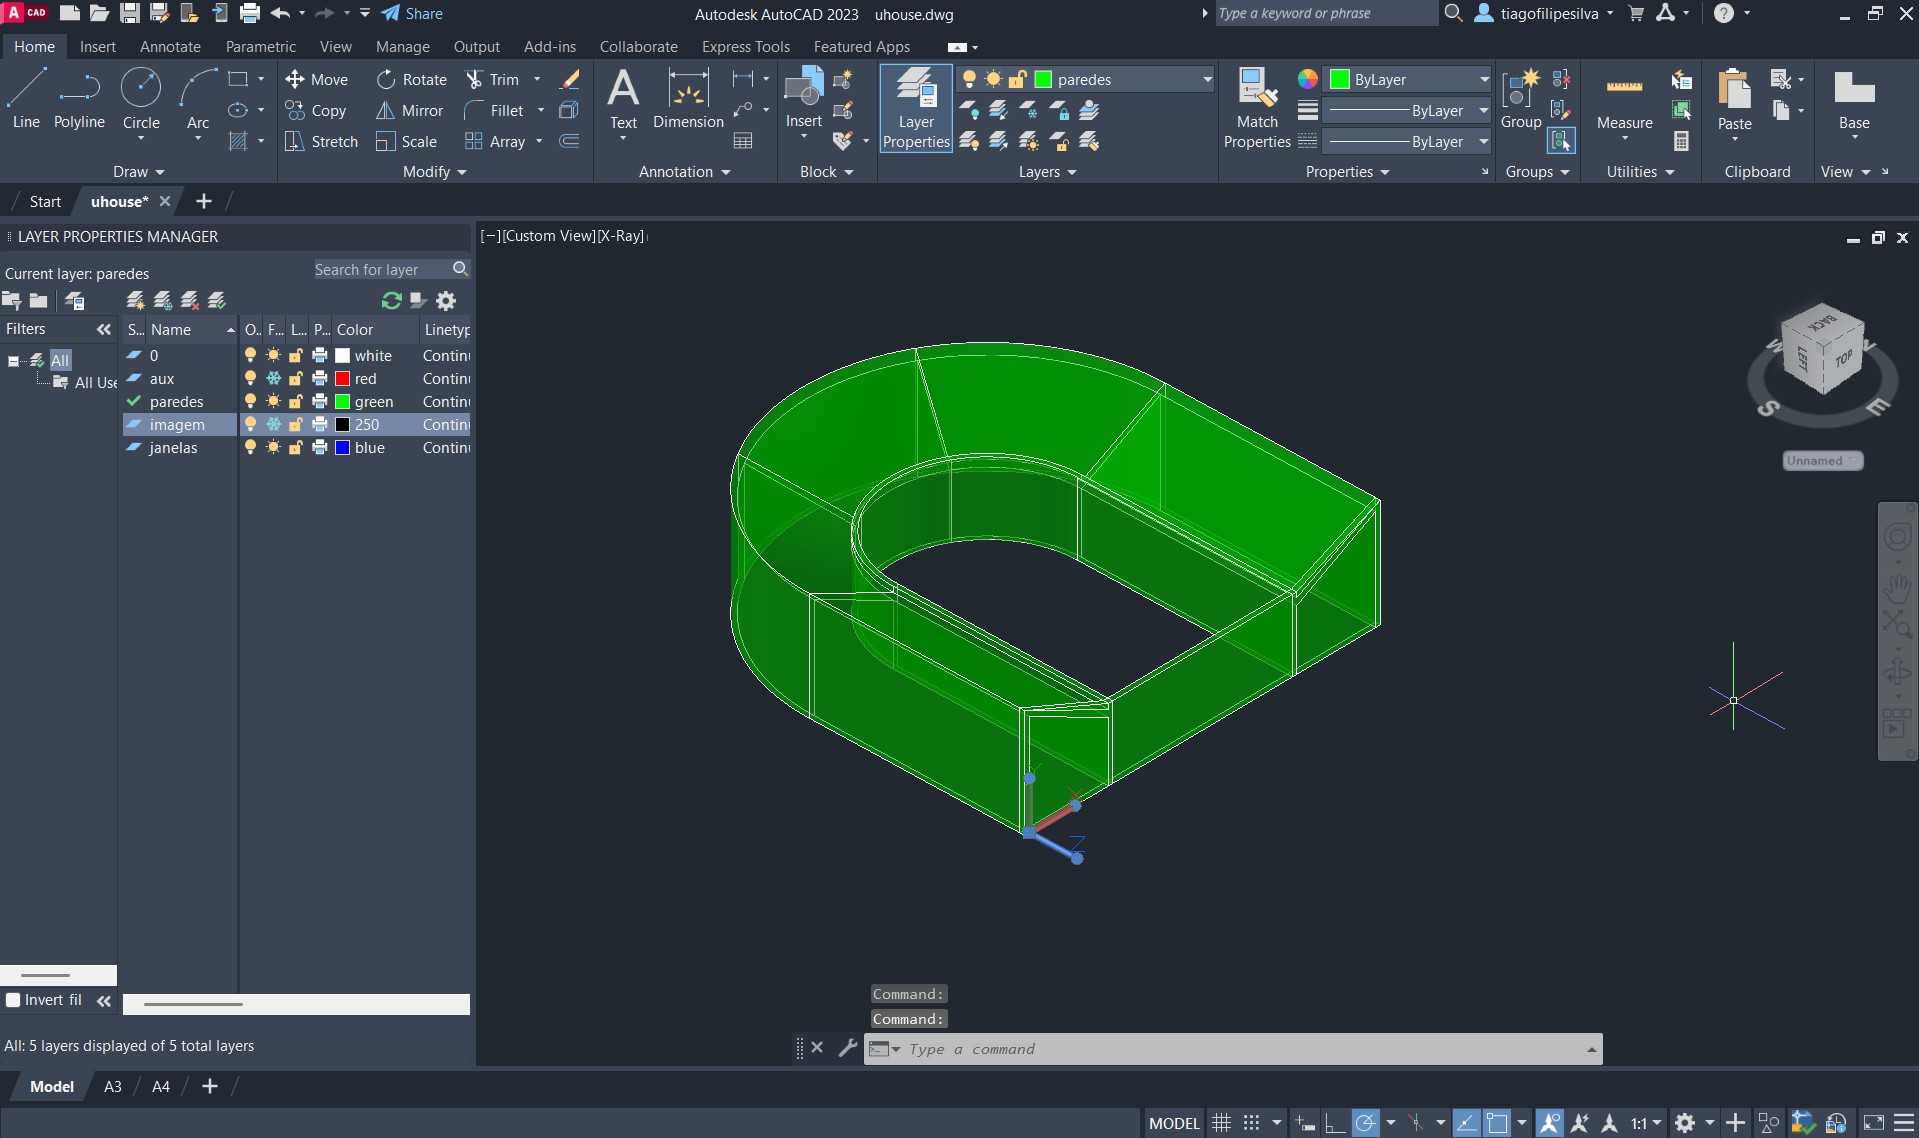Image resolution: width=1919 pixels, height=1138 pixels.
Task: Open the paredes layer dropdown
Action: 1206,80
